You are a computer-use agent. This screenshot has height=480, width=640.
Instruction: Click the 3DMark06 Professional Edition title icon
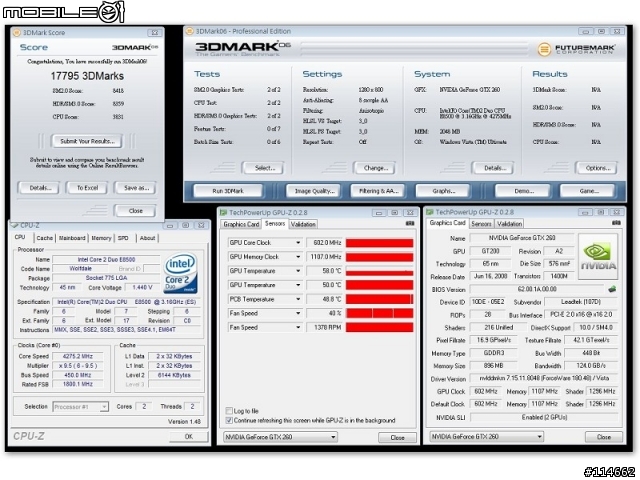[189, 31]
